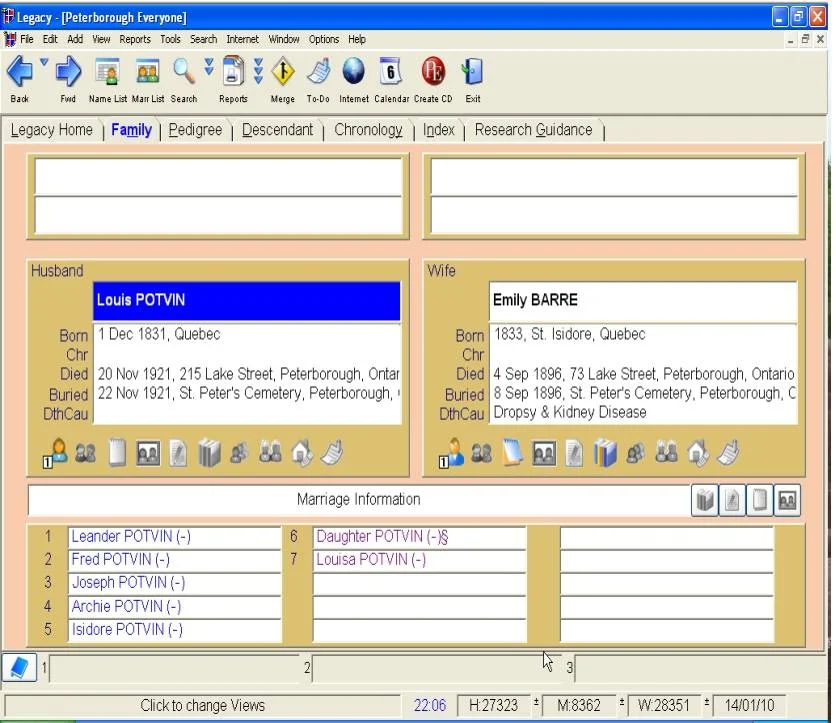Screen dimensions: 836x723
Task: Select wife name Emily BARRE
Action: [x=642, y=301]
